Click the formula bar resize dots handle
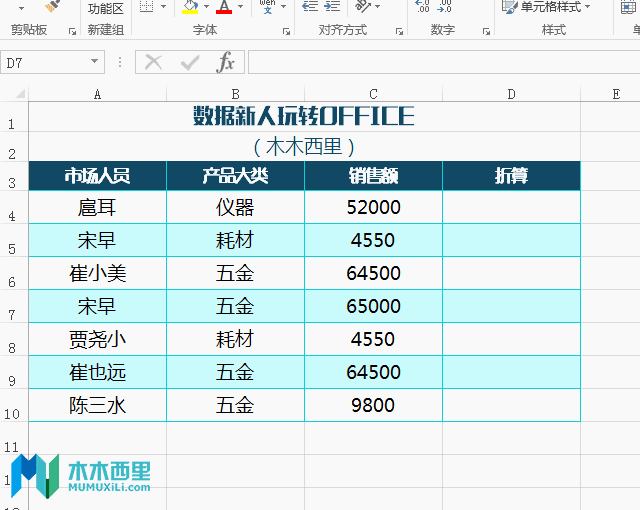Image resolution: width=640 pixels, height=510 pixels. click(120, 62)
